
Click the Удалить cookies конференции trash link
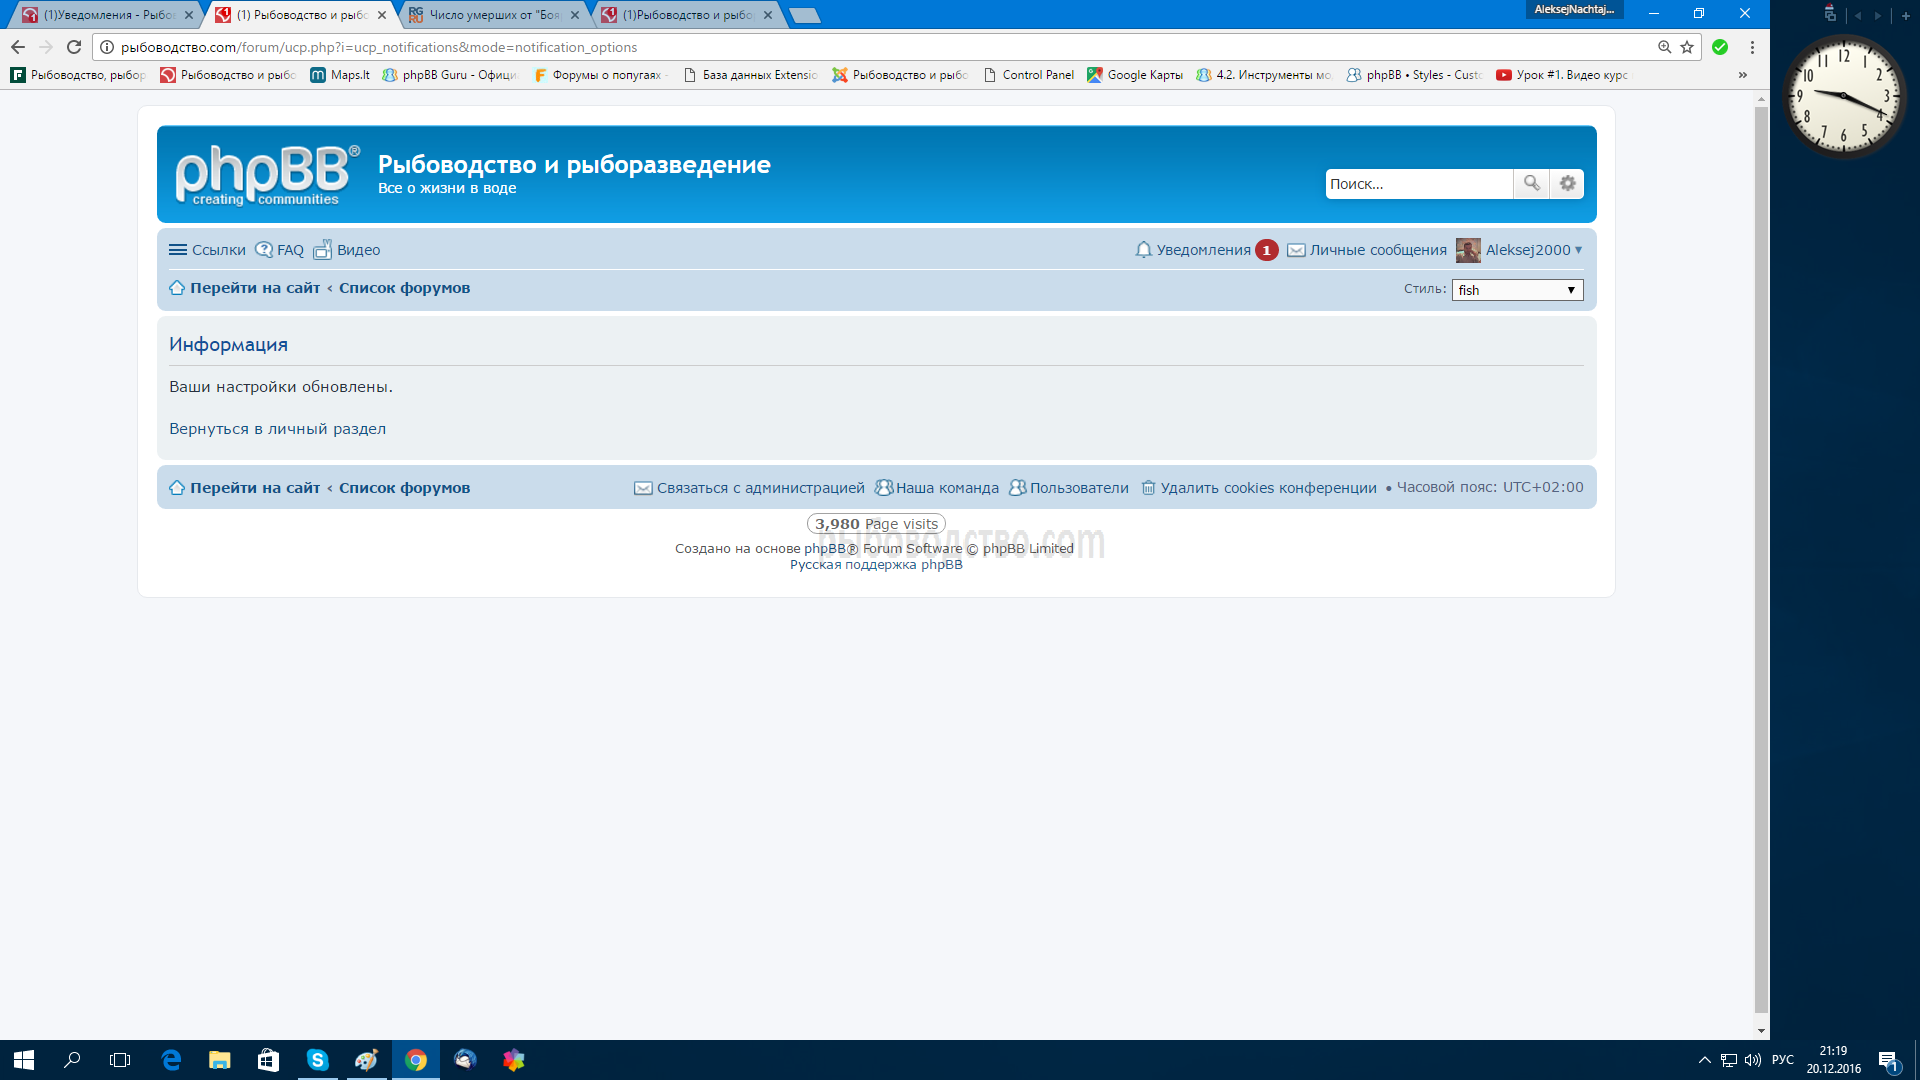(x=1259, y=488)
